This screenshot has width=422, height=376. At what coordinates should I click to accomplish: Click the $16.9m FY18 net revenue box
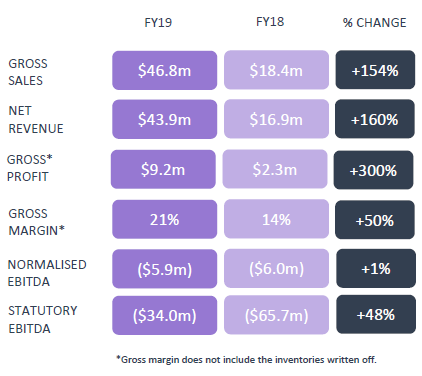point(276,119)
